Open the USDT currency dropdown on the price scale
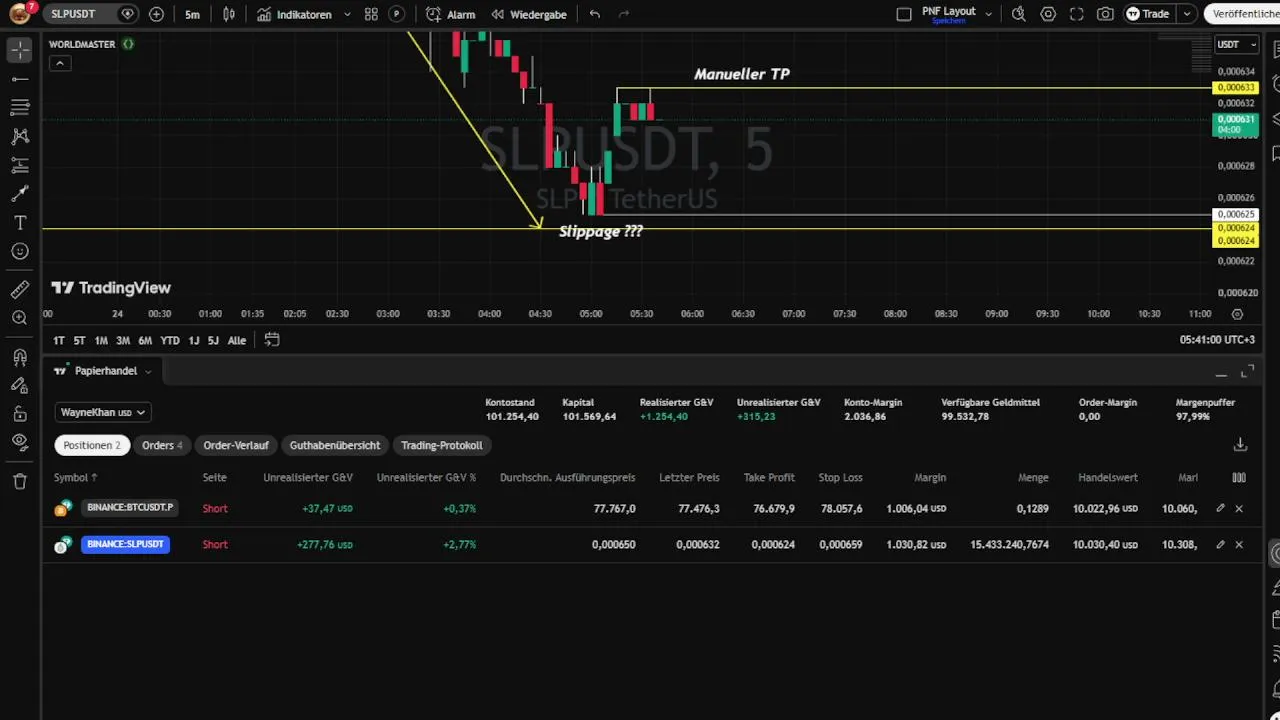 (1236, 44)
